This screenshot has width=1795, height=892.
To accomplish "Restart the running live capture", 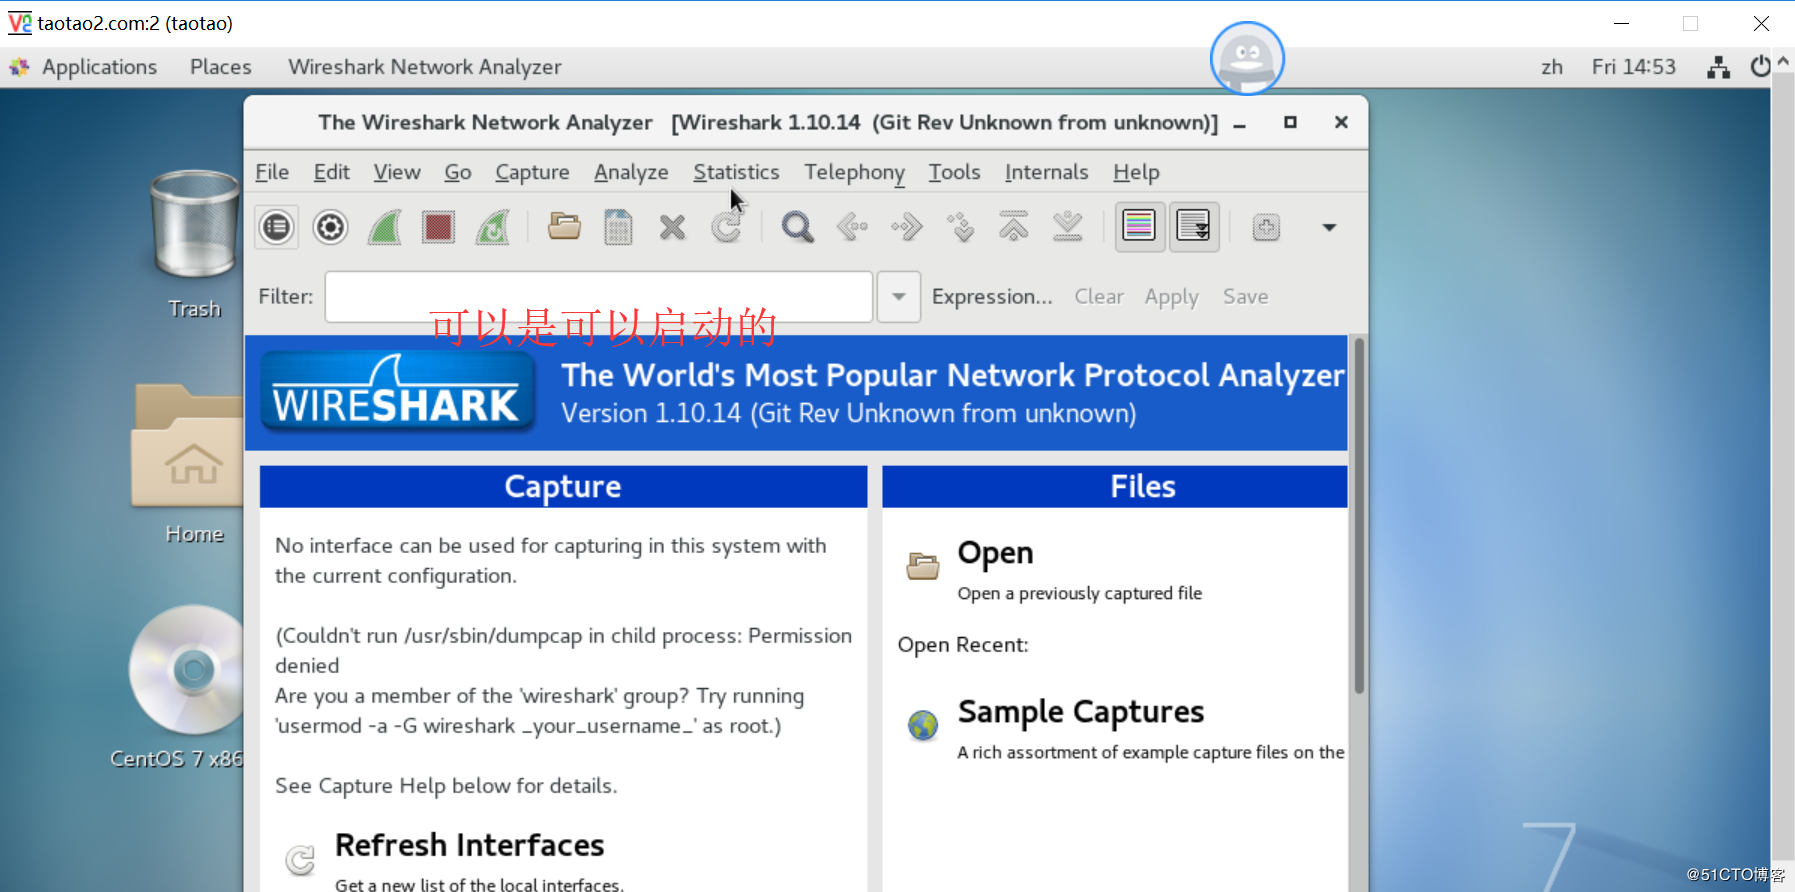I will 493,227.
